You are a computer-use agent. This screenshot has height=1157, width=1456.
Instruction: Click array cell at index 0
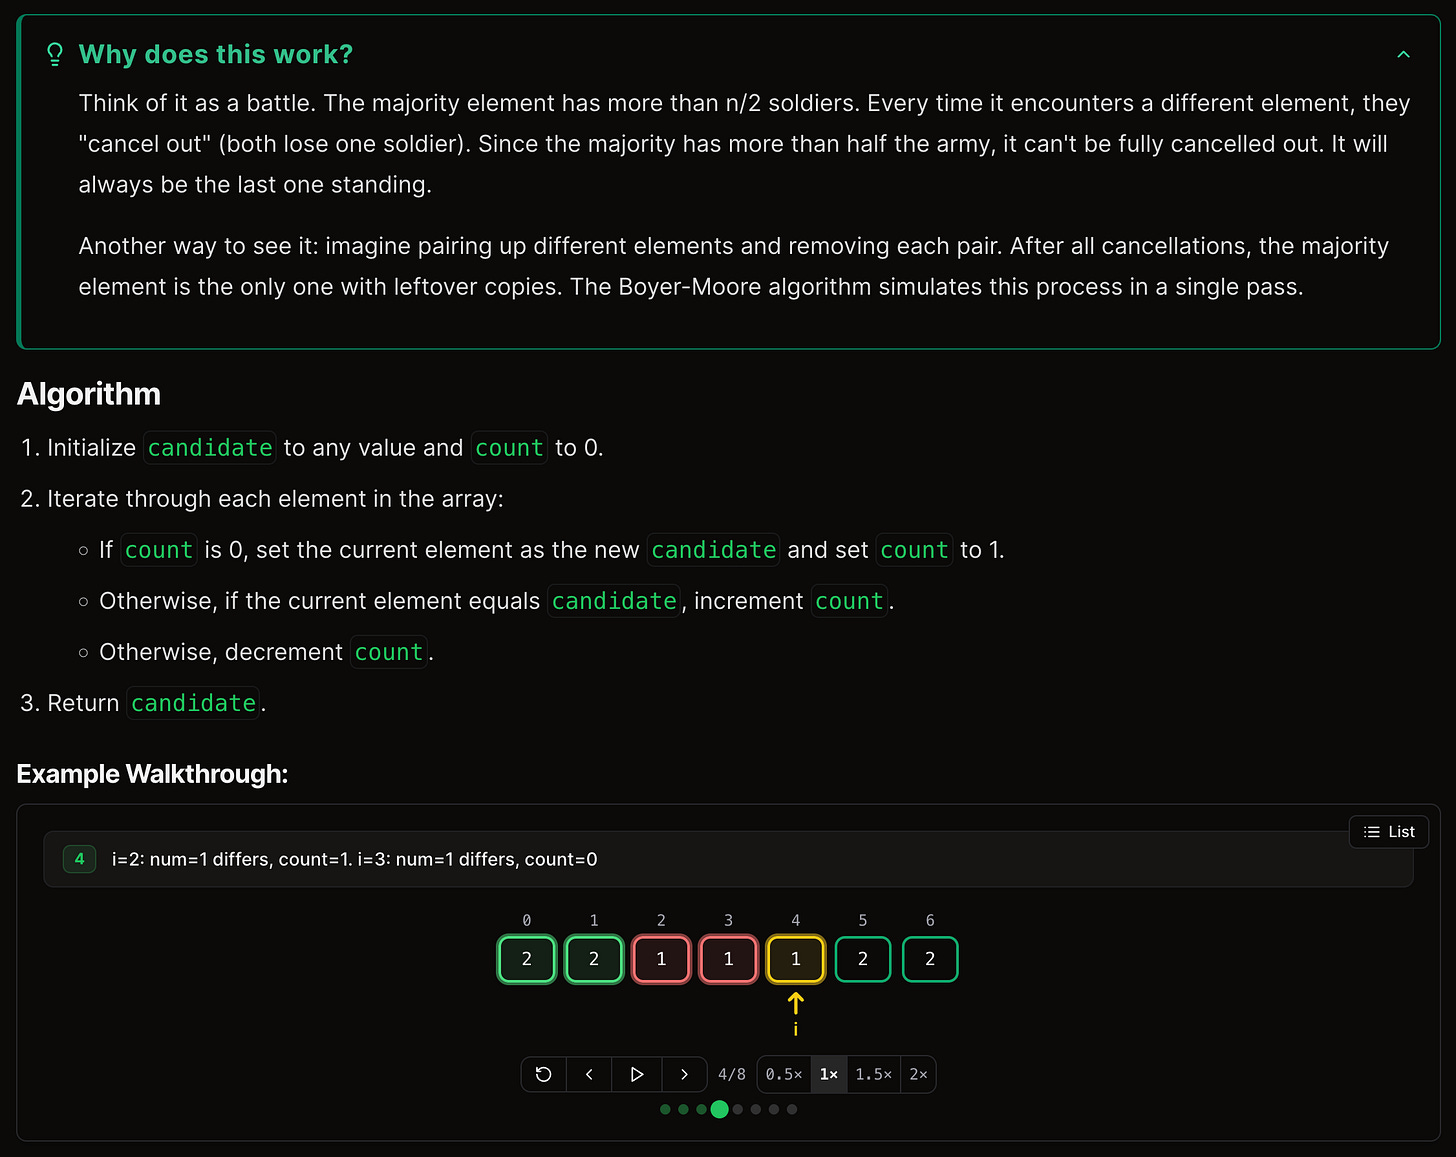point(527,959)
